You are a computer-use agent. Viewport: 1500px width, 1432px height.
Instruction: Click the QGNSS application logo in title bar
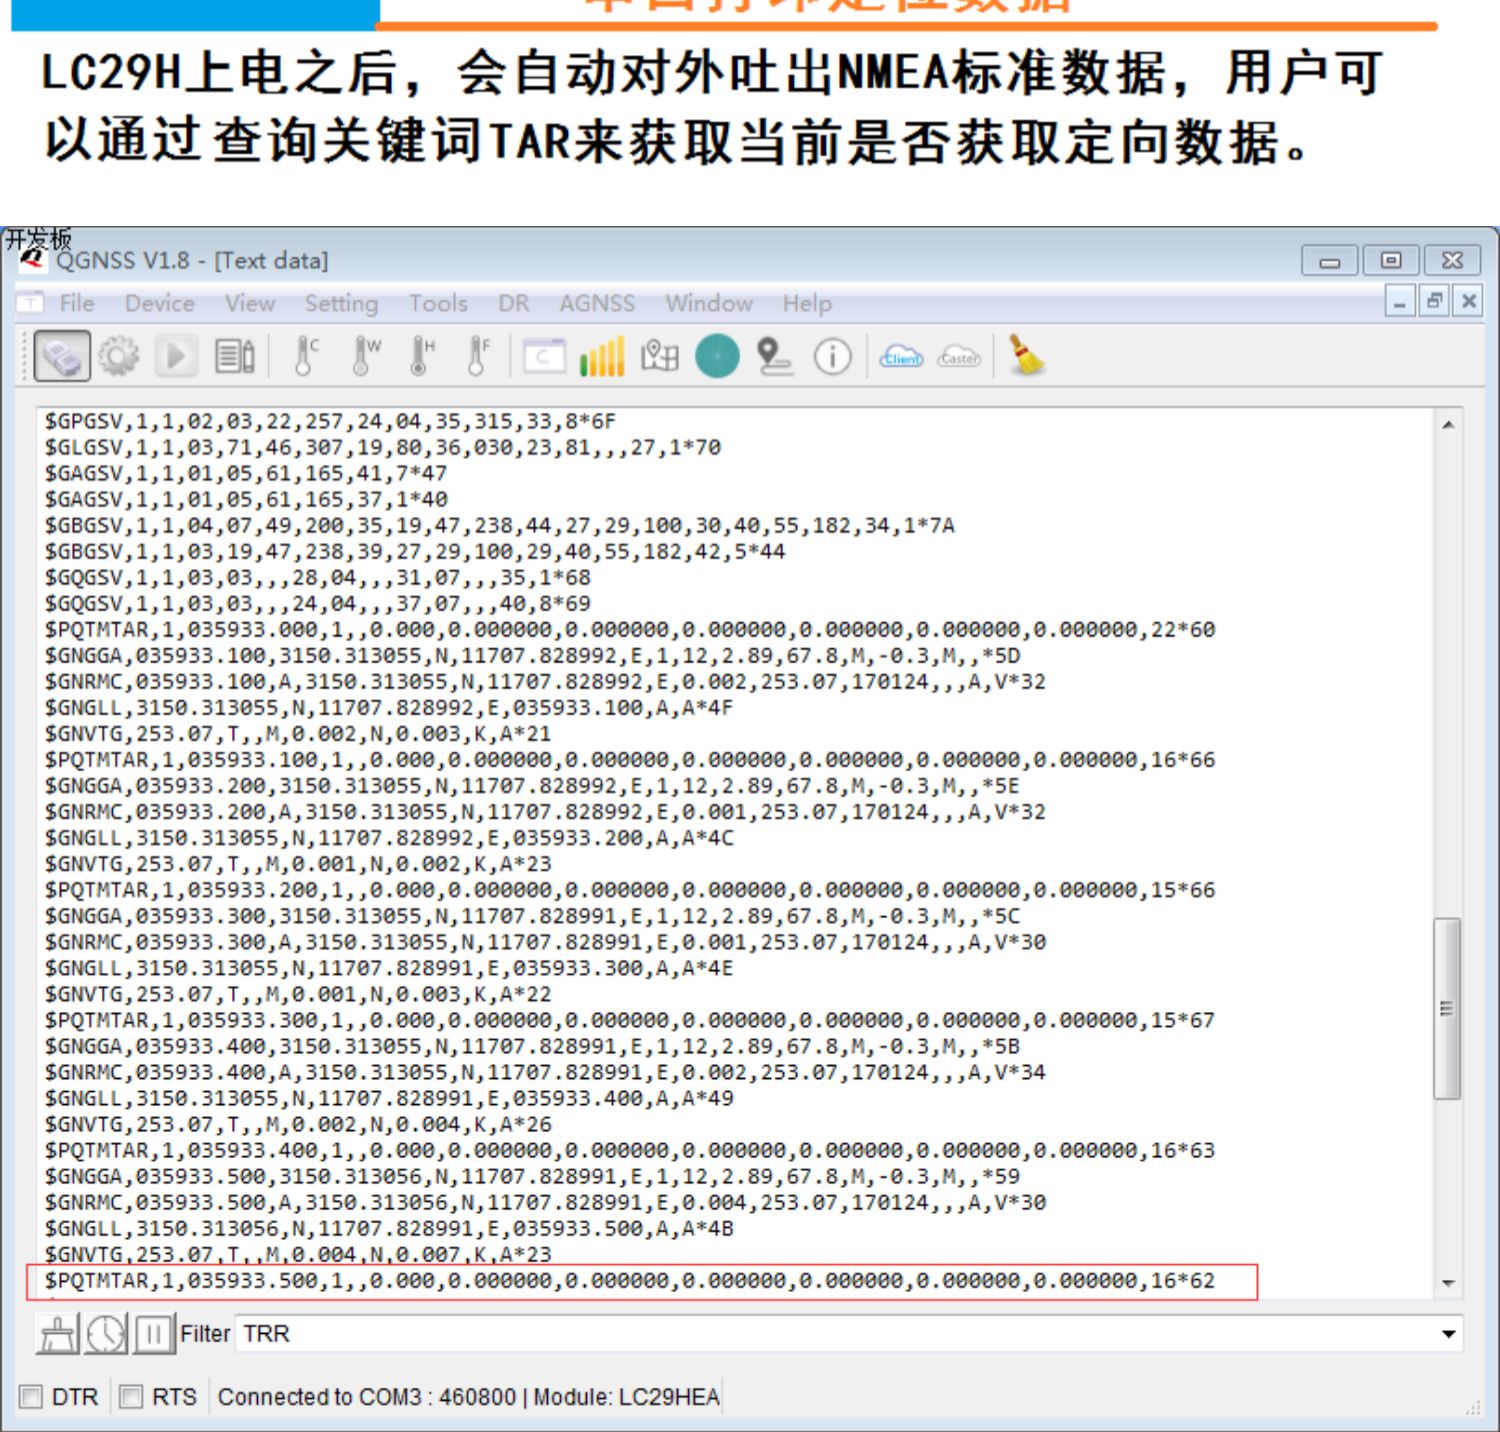tap(33, 259)
